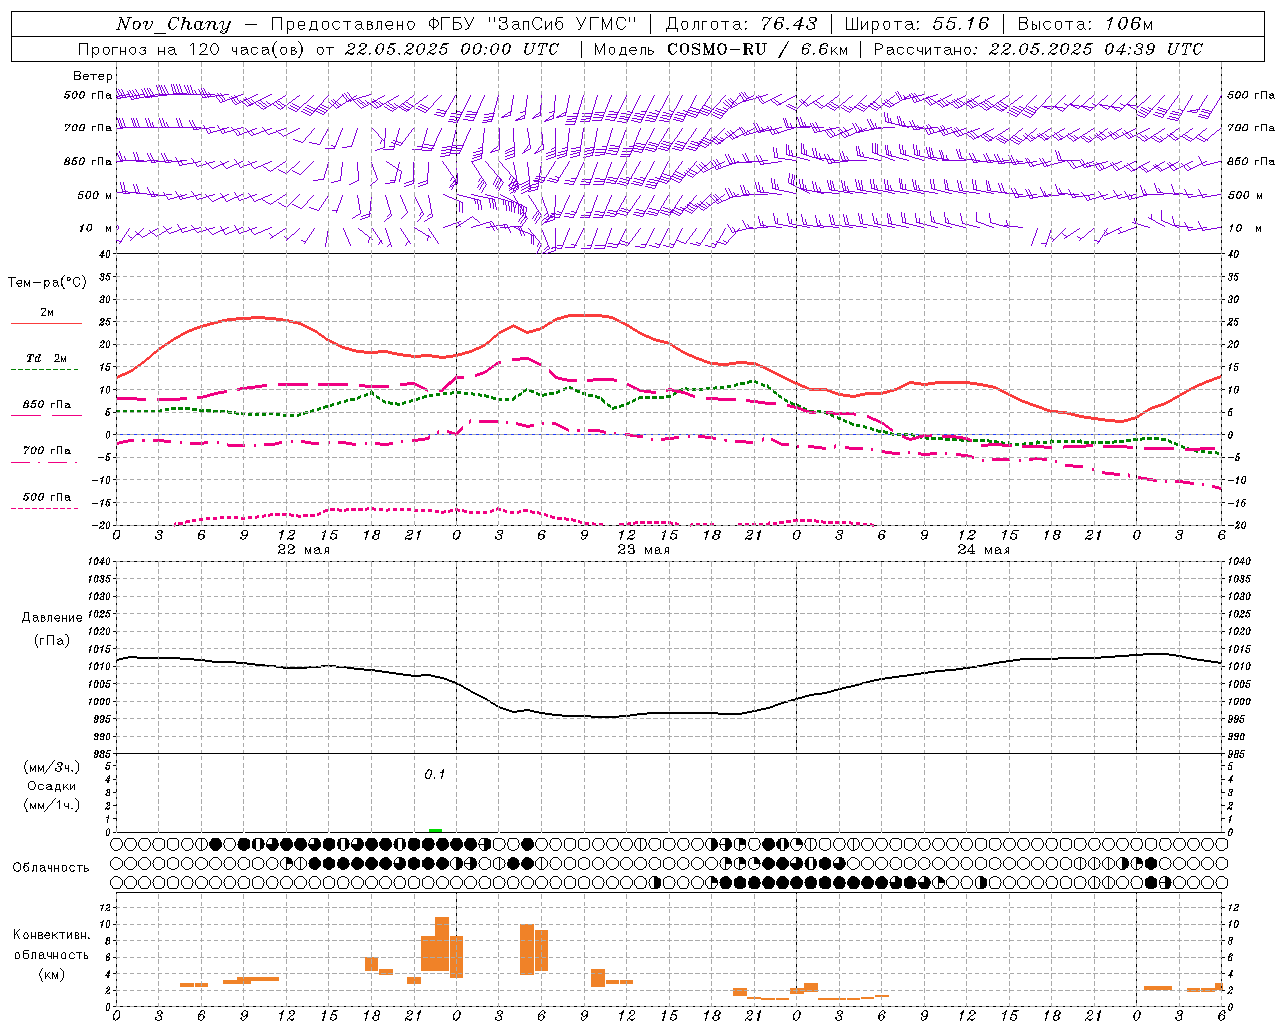This screenshot has width=1280, height=1024.
Task: Click the "Модель COSMO-RU / 6.6км" label
Action: click(x=720, y=49)
